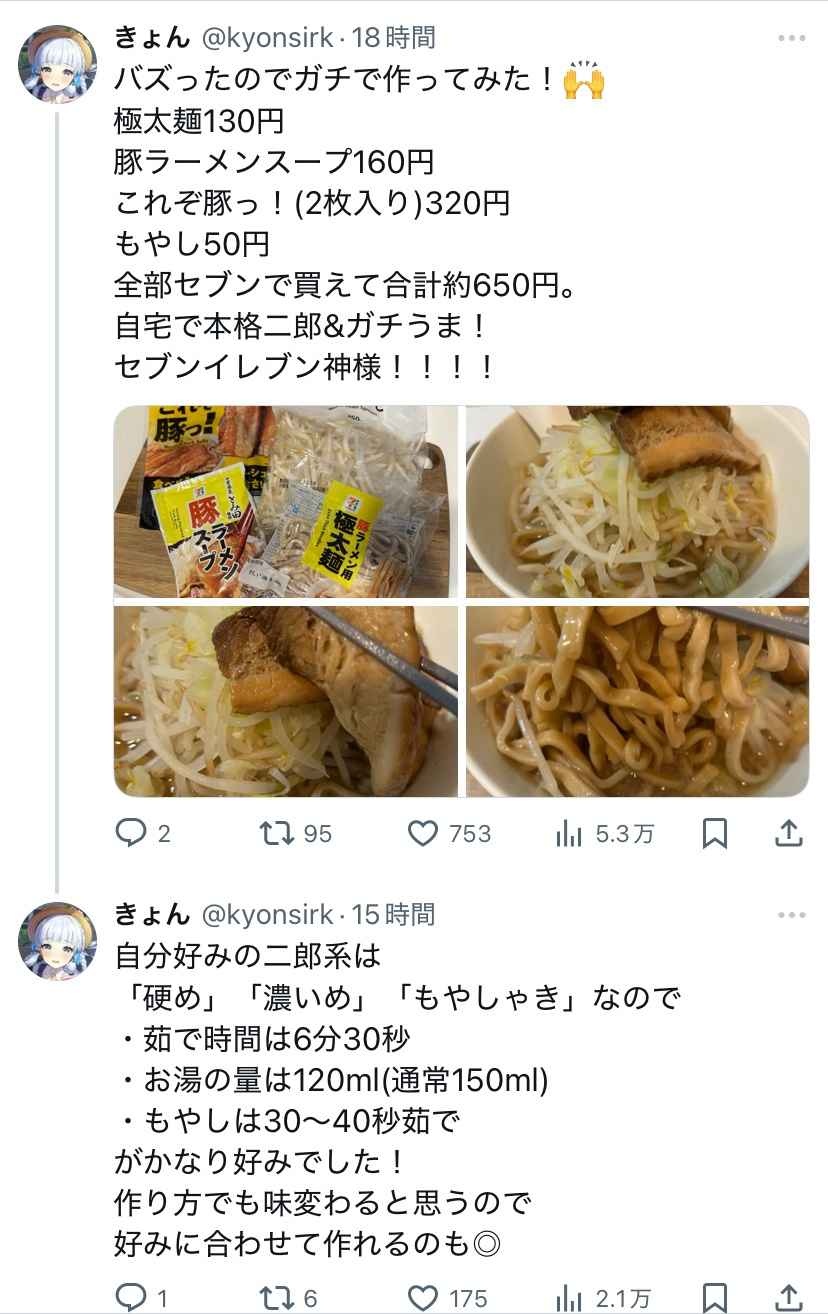Open きょん's avatar on first tweet
The width and height of the screenshot is (828, 1314).
click(x=58, y=64)
